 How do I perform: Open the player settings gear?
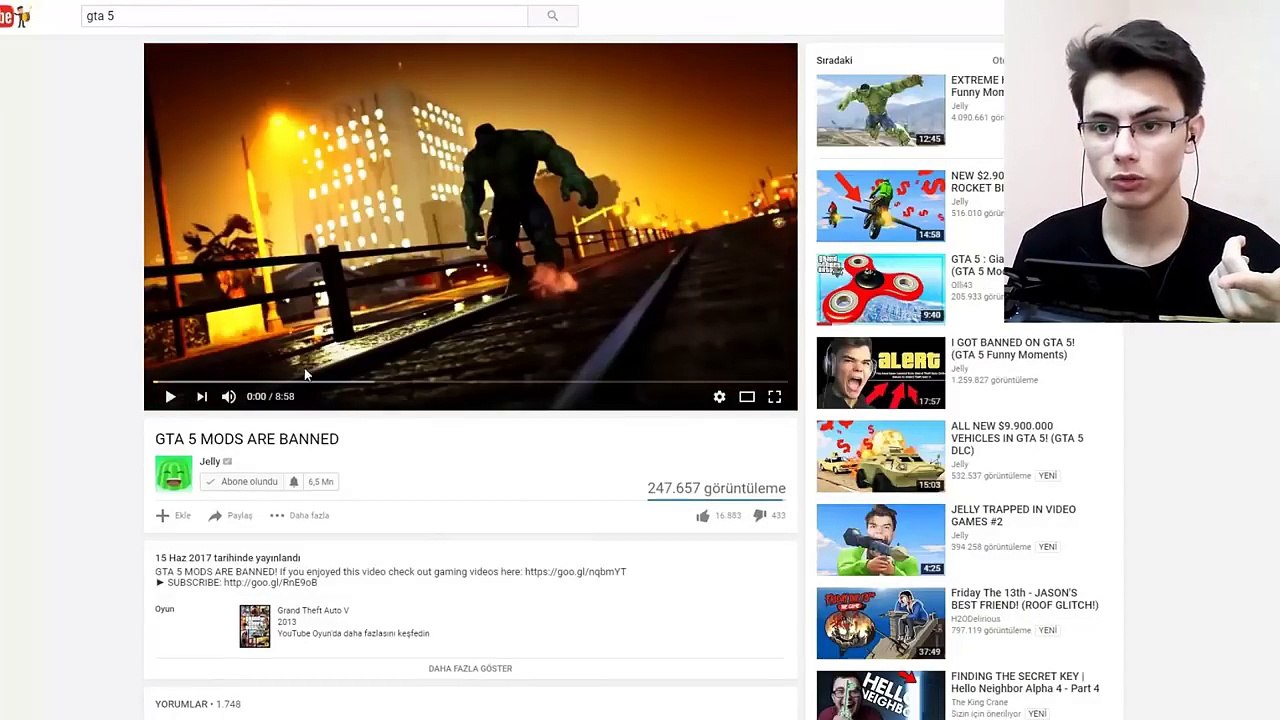(x=719, y=397)
